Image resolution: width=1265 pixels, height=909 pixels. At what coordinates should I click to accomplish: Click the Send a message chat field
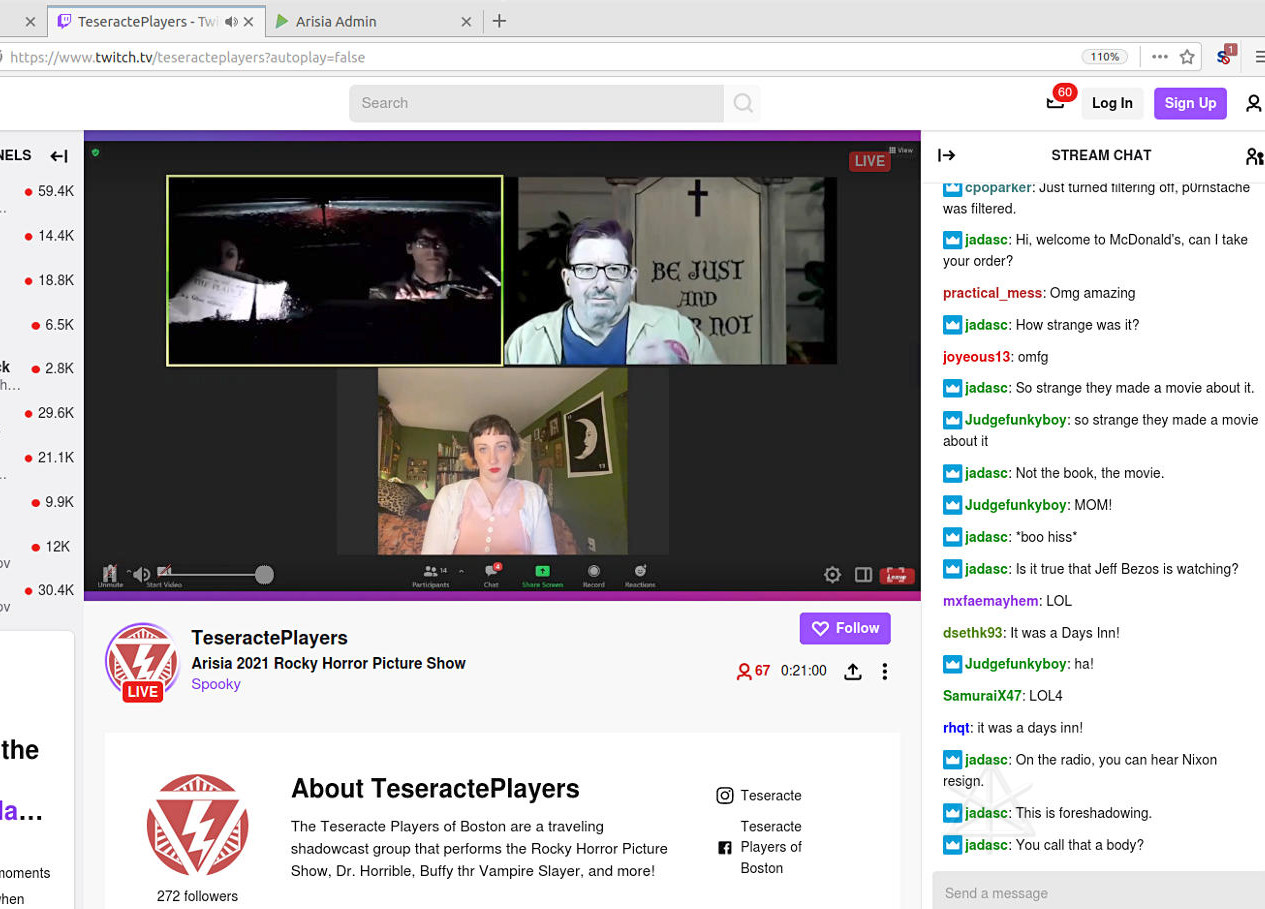coord(1095,893)
